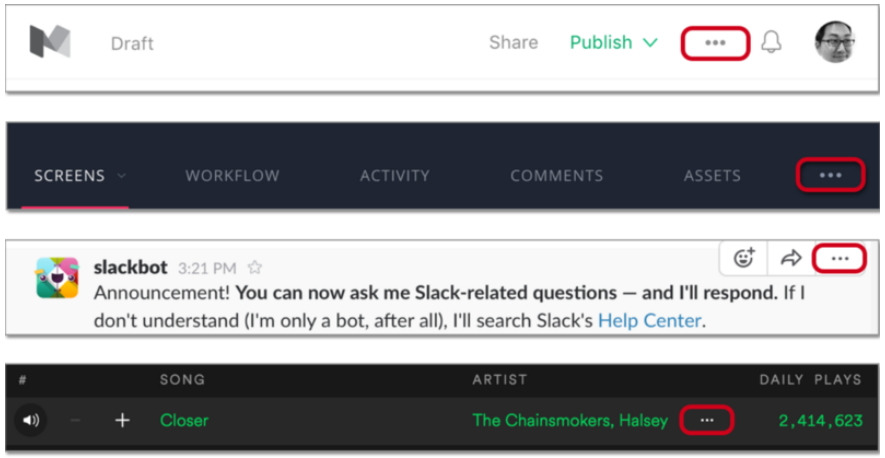Open the user profile avatar menu

click(x=834, y=42)
